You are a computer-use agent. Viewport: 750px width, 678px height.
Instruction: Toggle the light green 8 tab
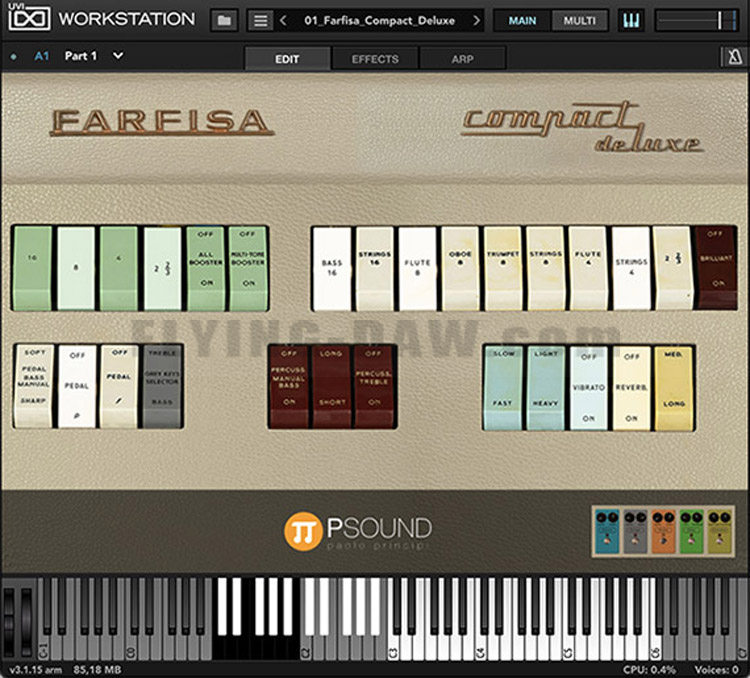(x=76, y=268)
